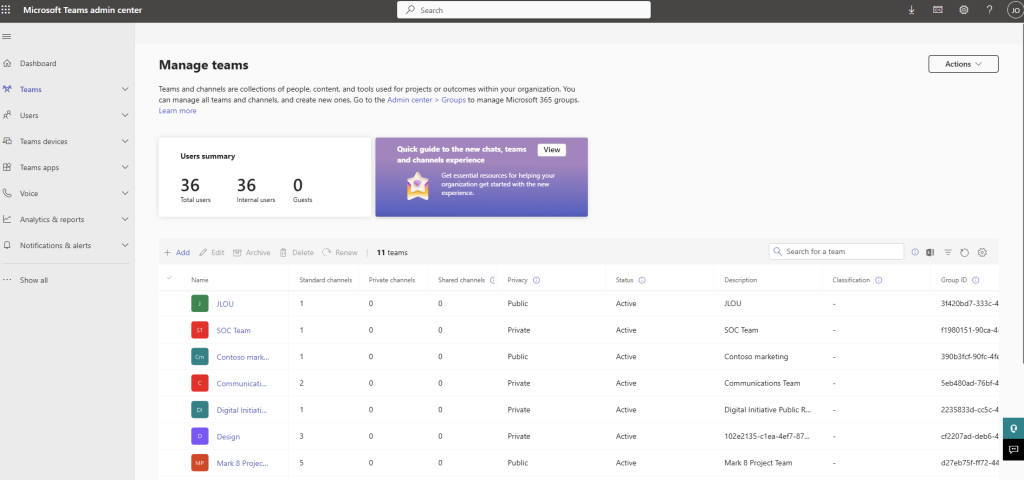Image resolution: width=1024 pixels, height=480 pixels.
Task: Click the red C avatar for Communications
Action: click(x=200, y=383)
